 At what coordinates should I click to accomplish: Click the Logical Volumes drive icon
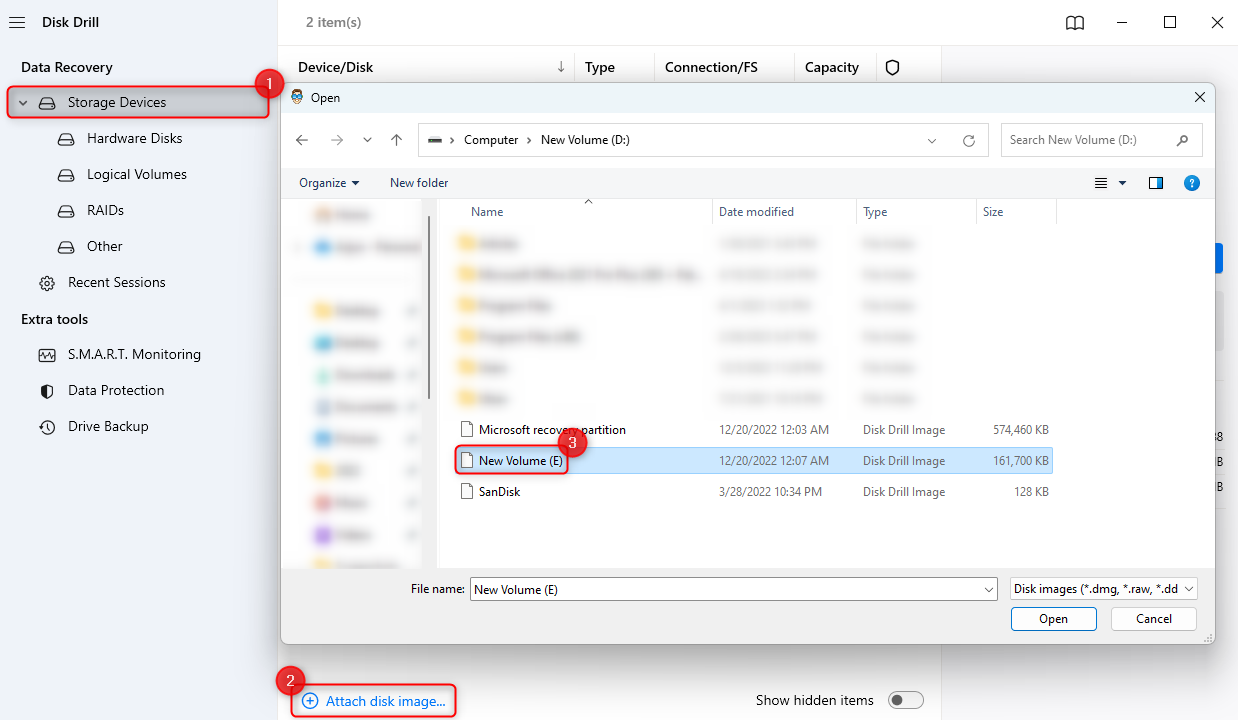point(66,175)
